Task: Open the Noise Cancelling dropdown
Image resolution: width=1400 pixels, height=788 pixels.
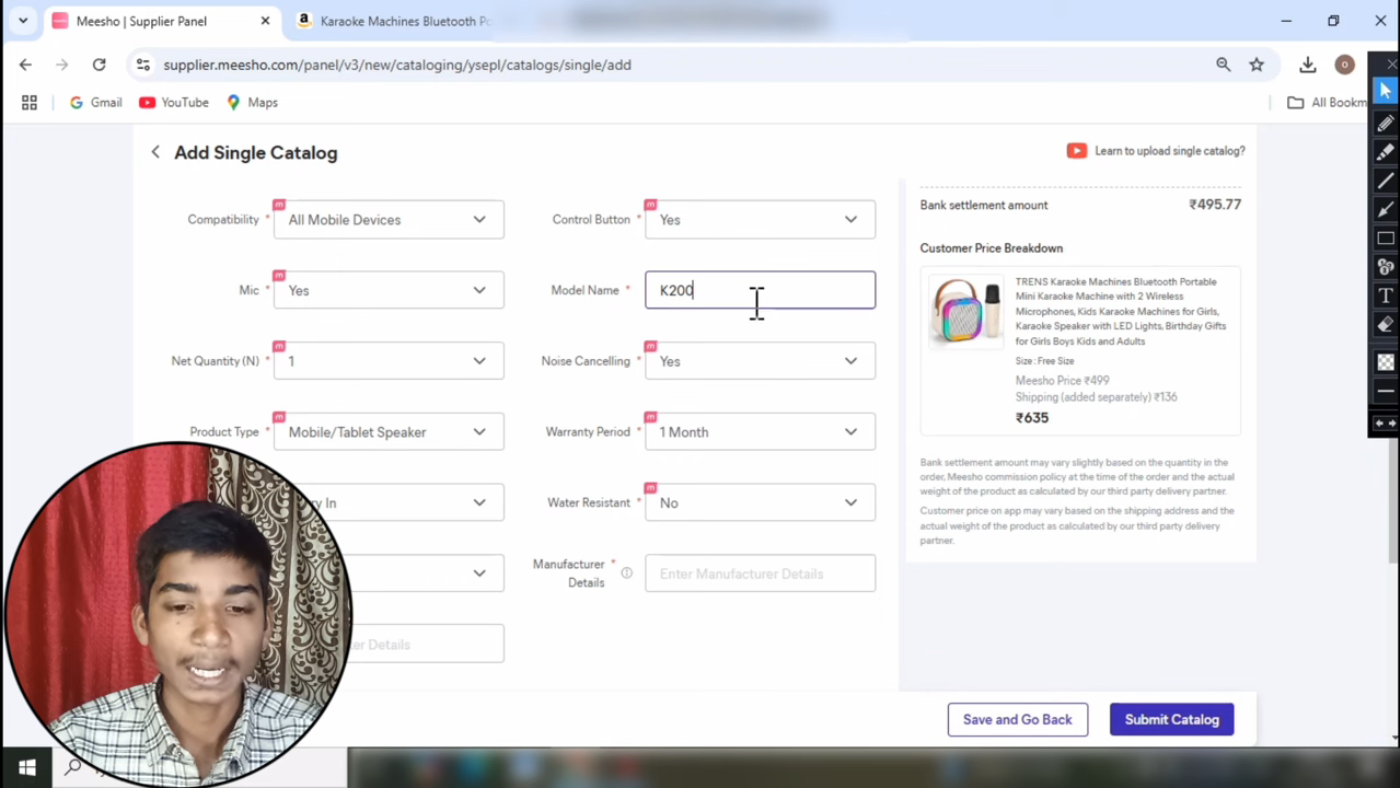Action: (760, 361)
